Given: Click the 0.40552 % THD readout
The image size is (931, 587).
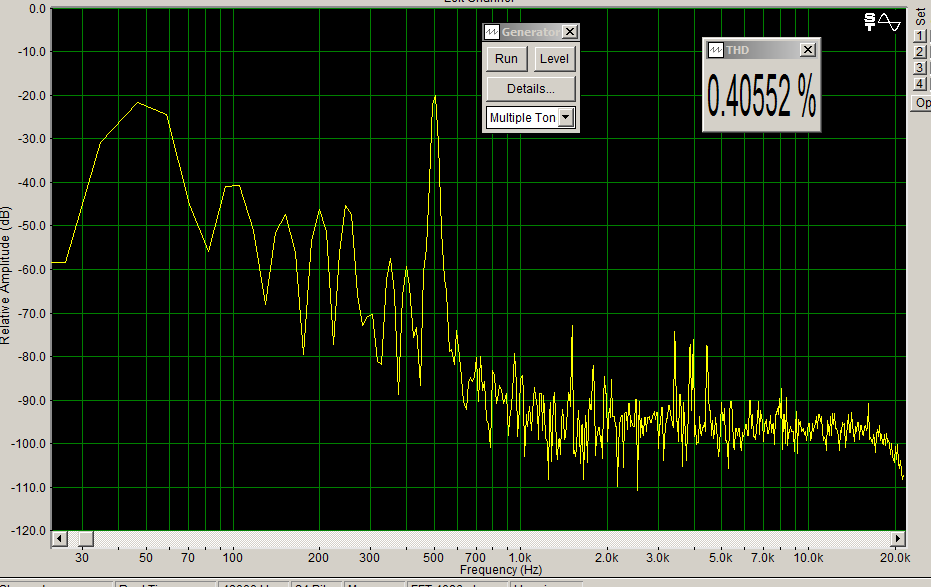Looking at the screenshot, I should [x=762, y=96].
